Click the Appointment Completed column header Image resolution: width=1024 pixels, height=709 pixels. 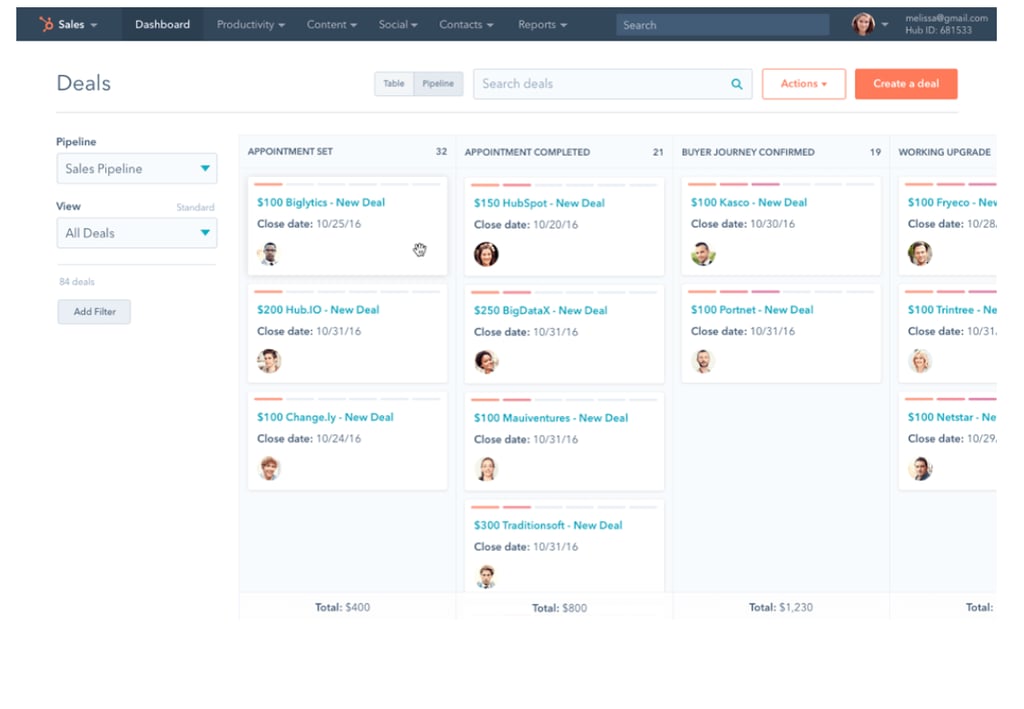(527, 152)
